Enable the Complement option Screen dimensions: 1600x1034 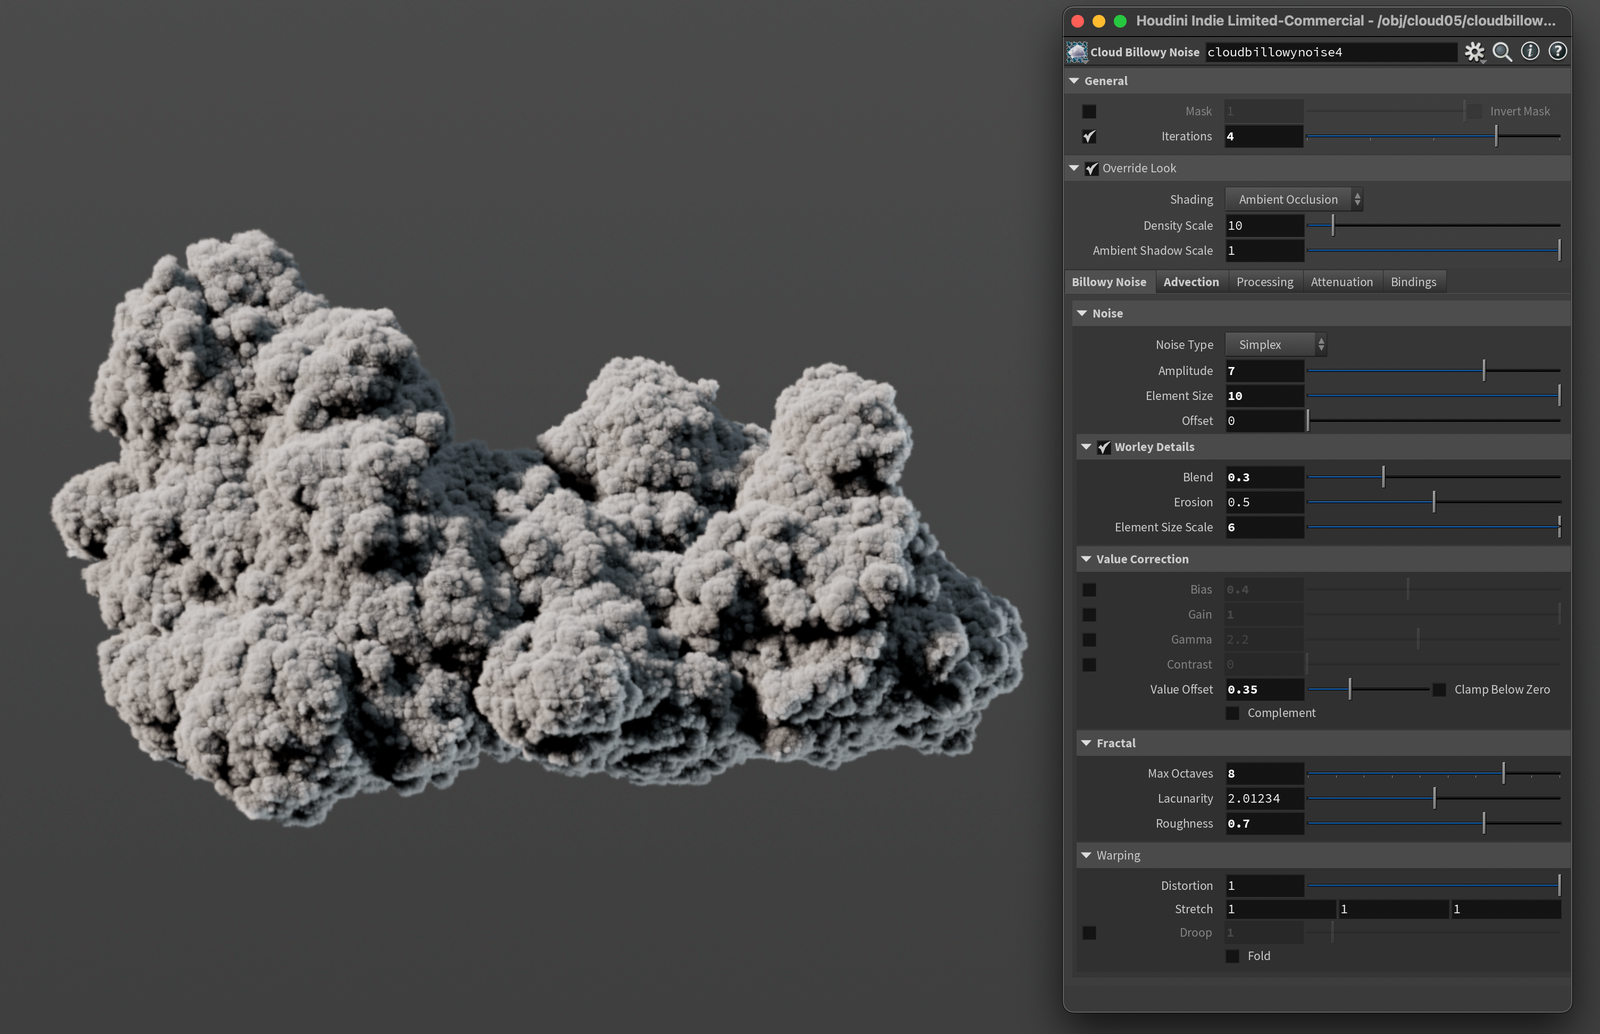pos(1232,712)
